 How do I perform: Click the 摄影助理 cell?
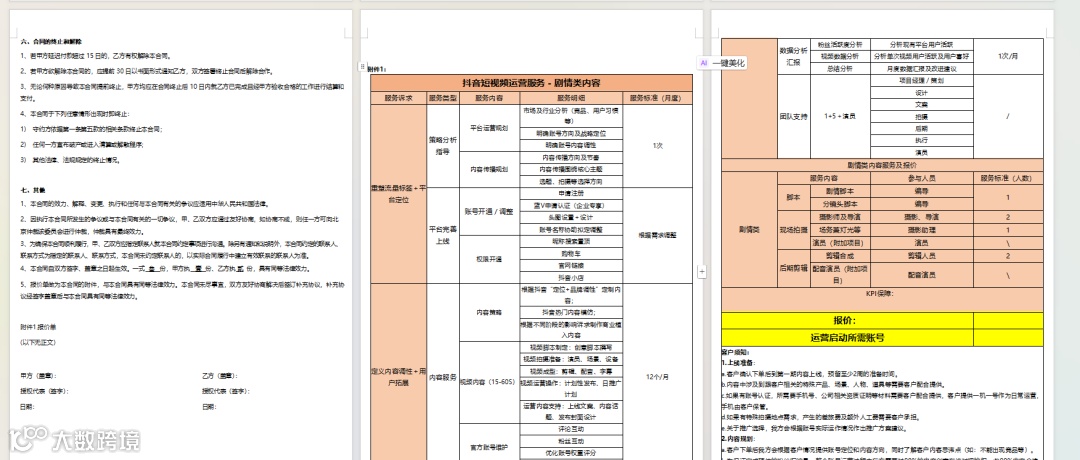click(x=921, y=229)
